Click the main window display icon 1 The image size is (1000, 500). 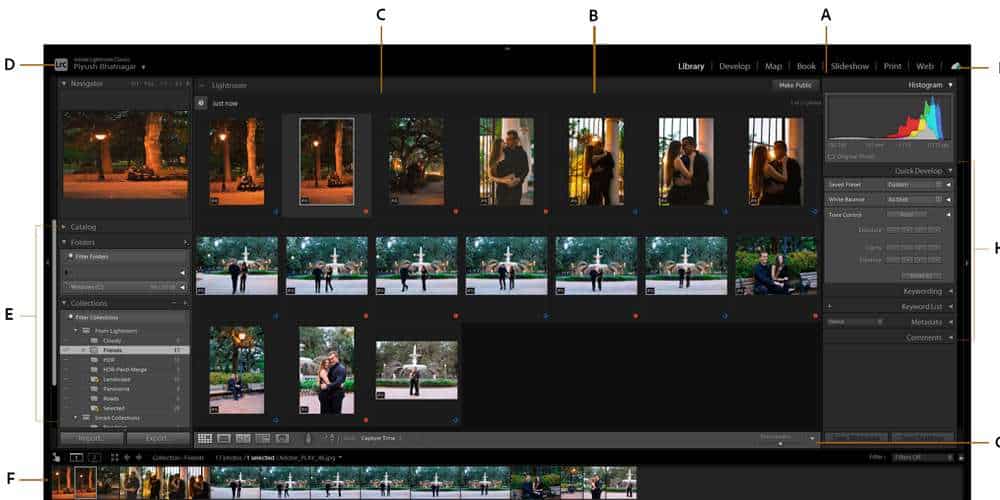click(x=76, y=457)
